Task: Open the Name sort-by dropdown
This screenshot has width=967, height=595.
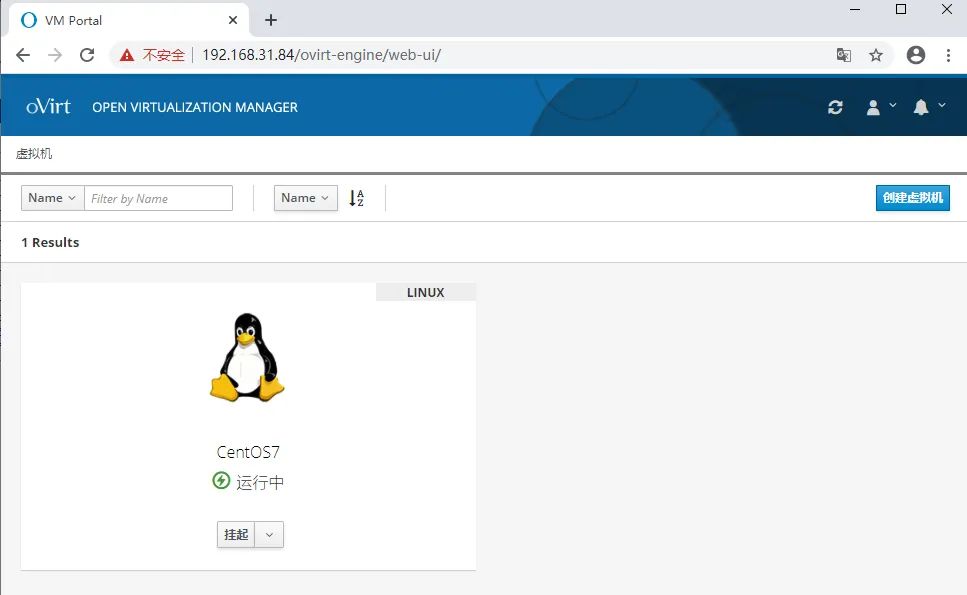Action: click(305, 198)
